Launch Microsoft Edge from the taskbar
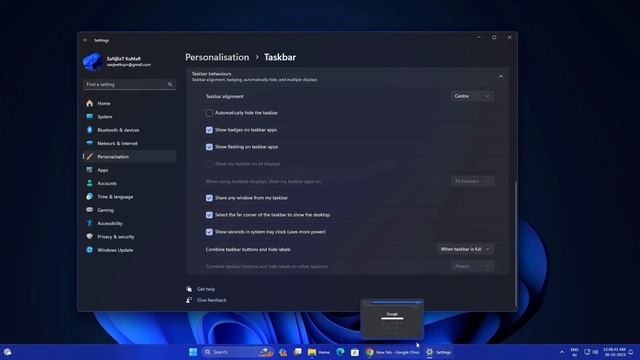Screen dimensions: 640x360 pos(340,352)
